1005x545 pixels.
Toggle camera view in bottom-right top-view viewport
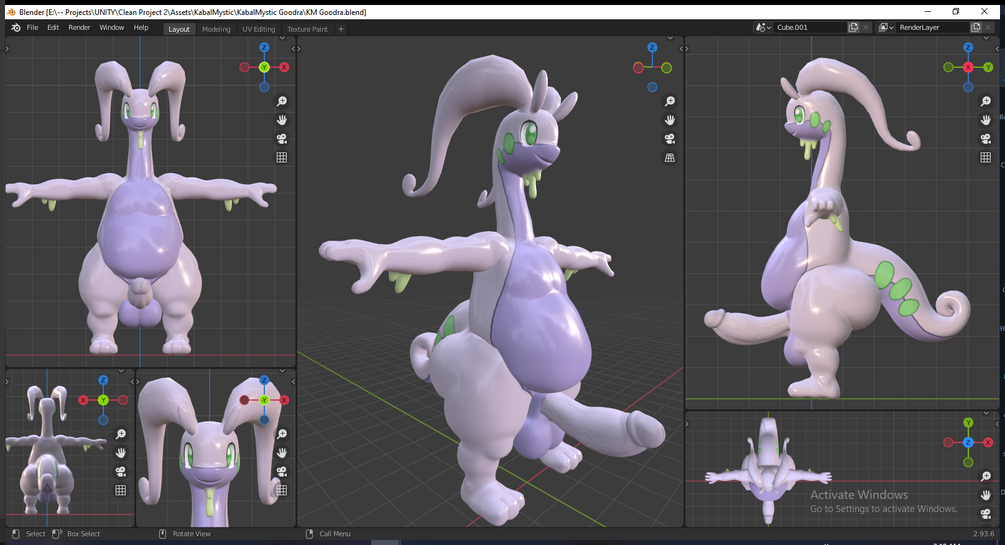[986, 514]
